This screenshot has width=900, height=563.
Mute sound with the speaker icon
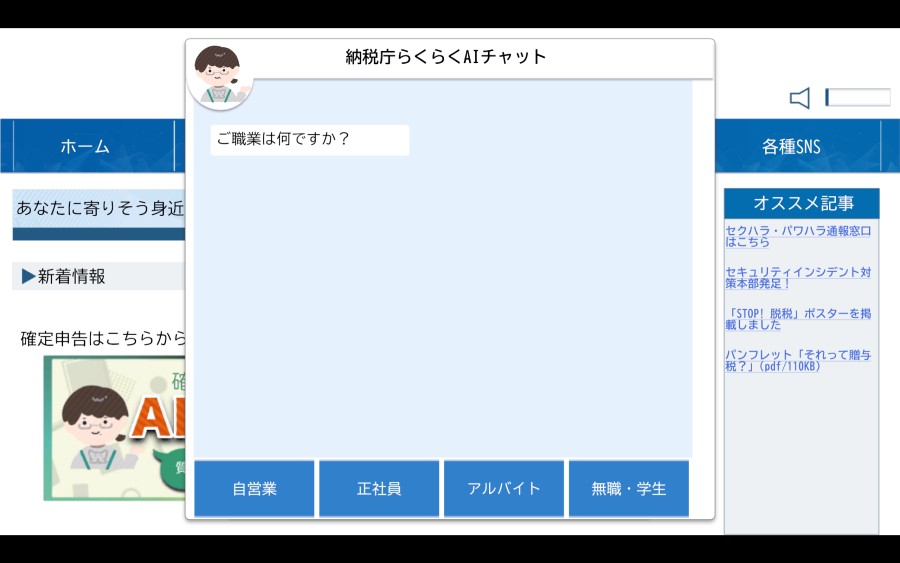tap(800, 98)
